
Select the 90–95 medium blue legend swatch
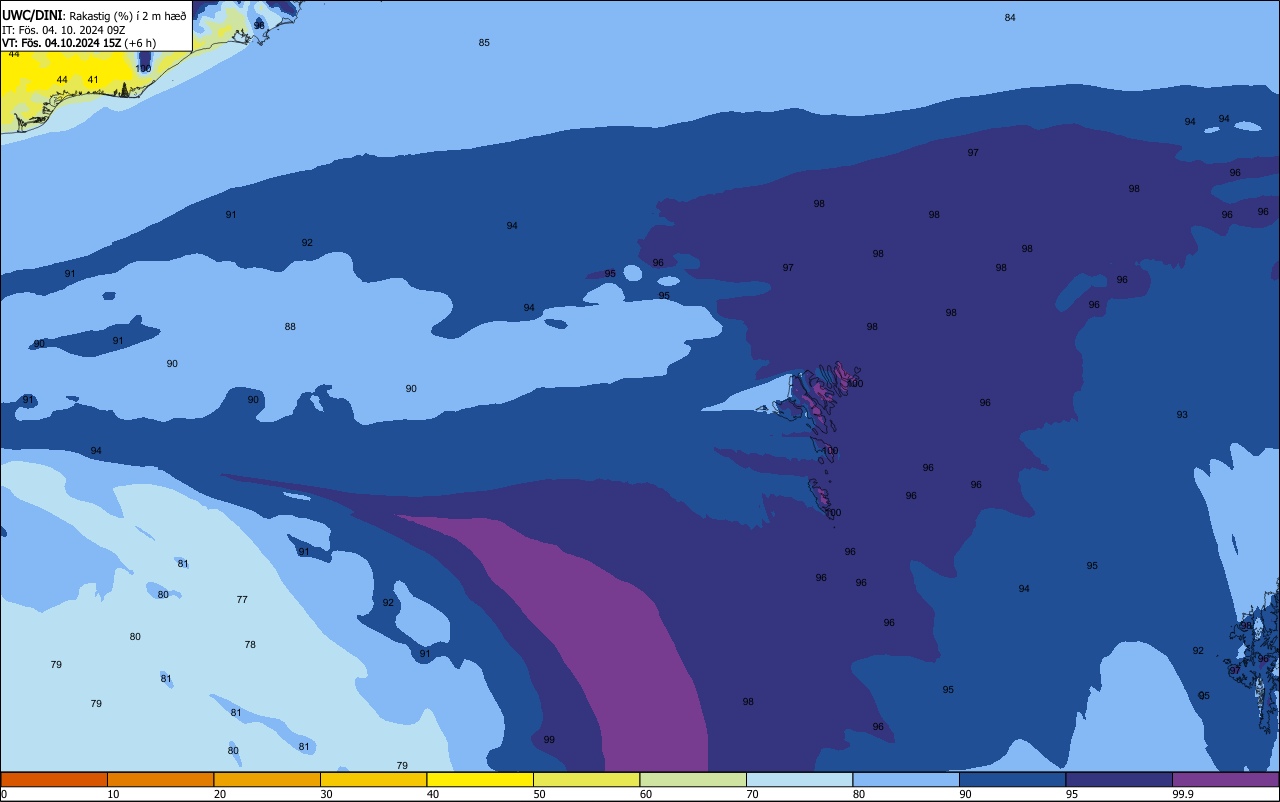1012,779
